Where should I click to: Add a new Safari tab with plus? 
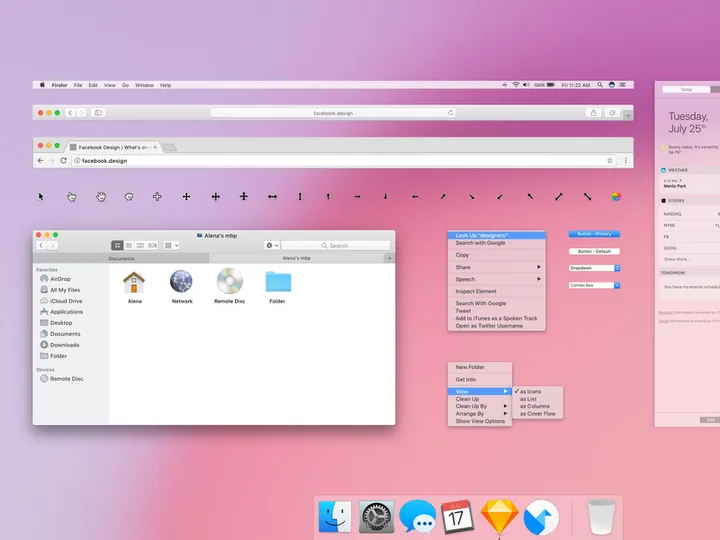click(x=628, y=115)
